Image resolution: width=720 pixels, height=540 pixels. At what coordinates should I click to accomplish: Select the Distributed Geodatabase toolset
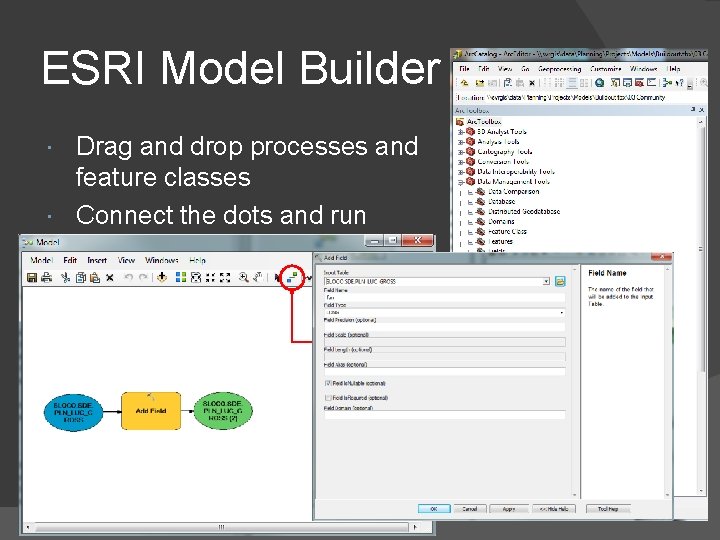(524, 212)
